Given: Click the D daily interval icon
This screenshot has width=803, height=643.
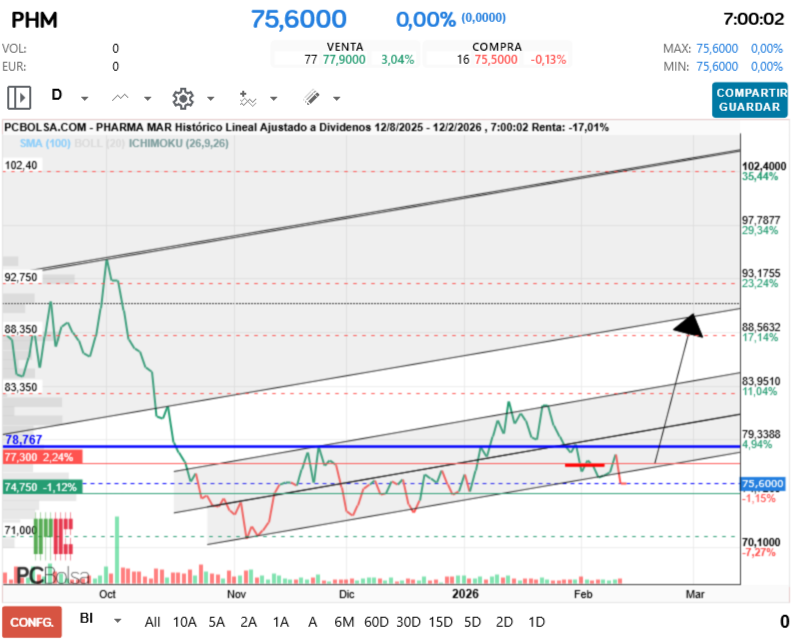Looking at the screenshot, I should (x=56, y=98).
